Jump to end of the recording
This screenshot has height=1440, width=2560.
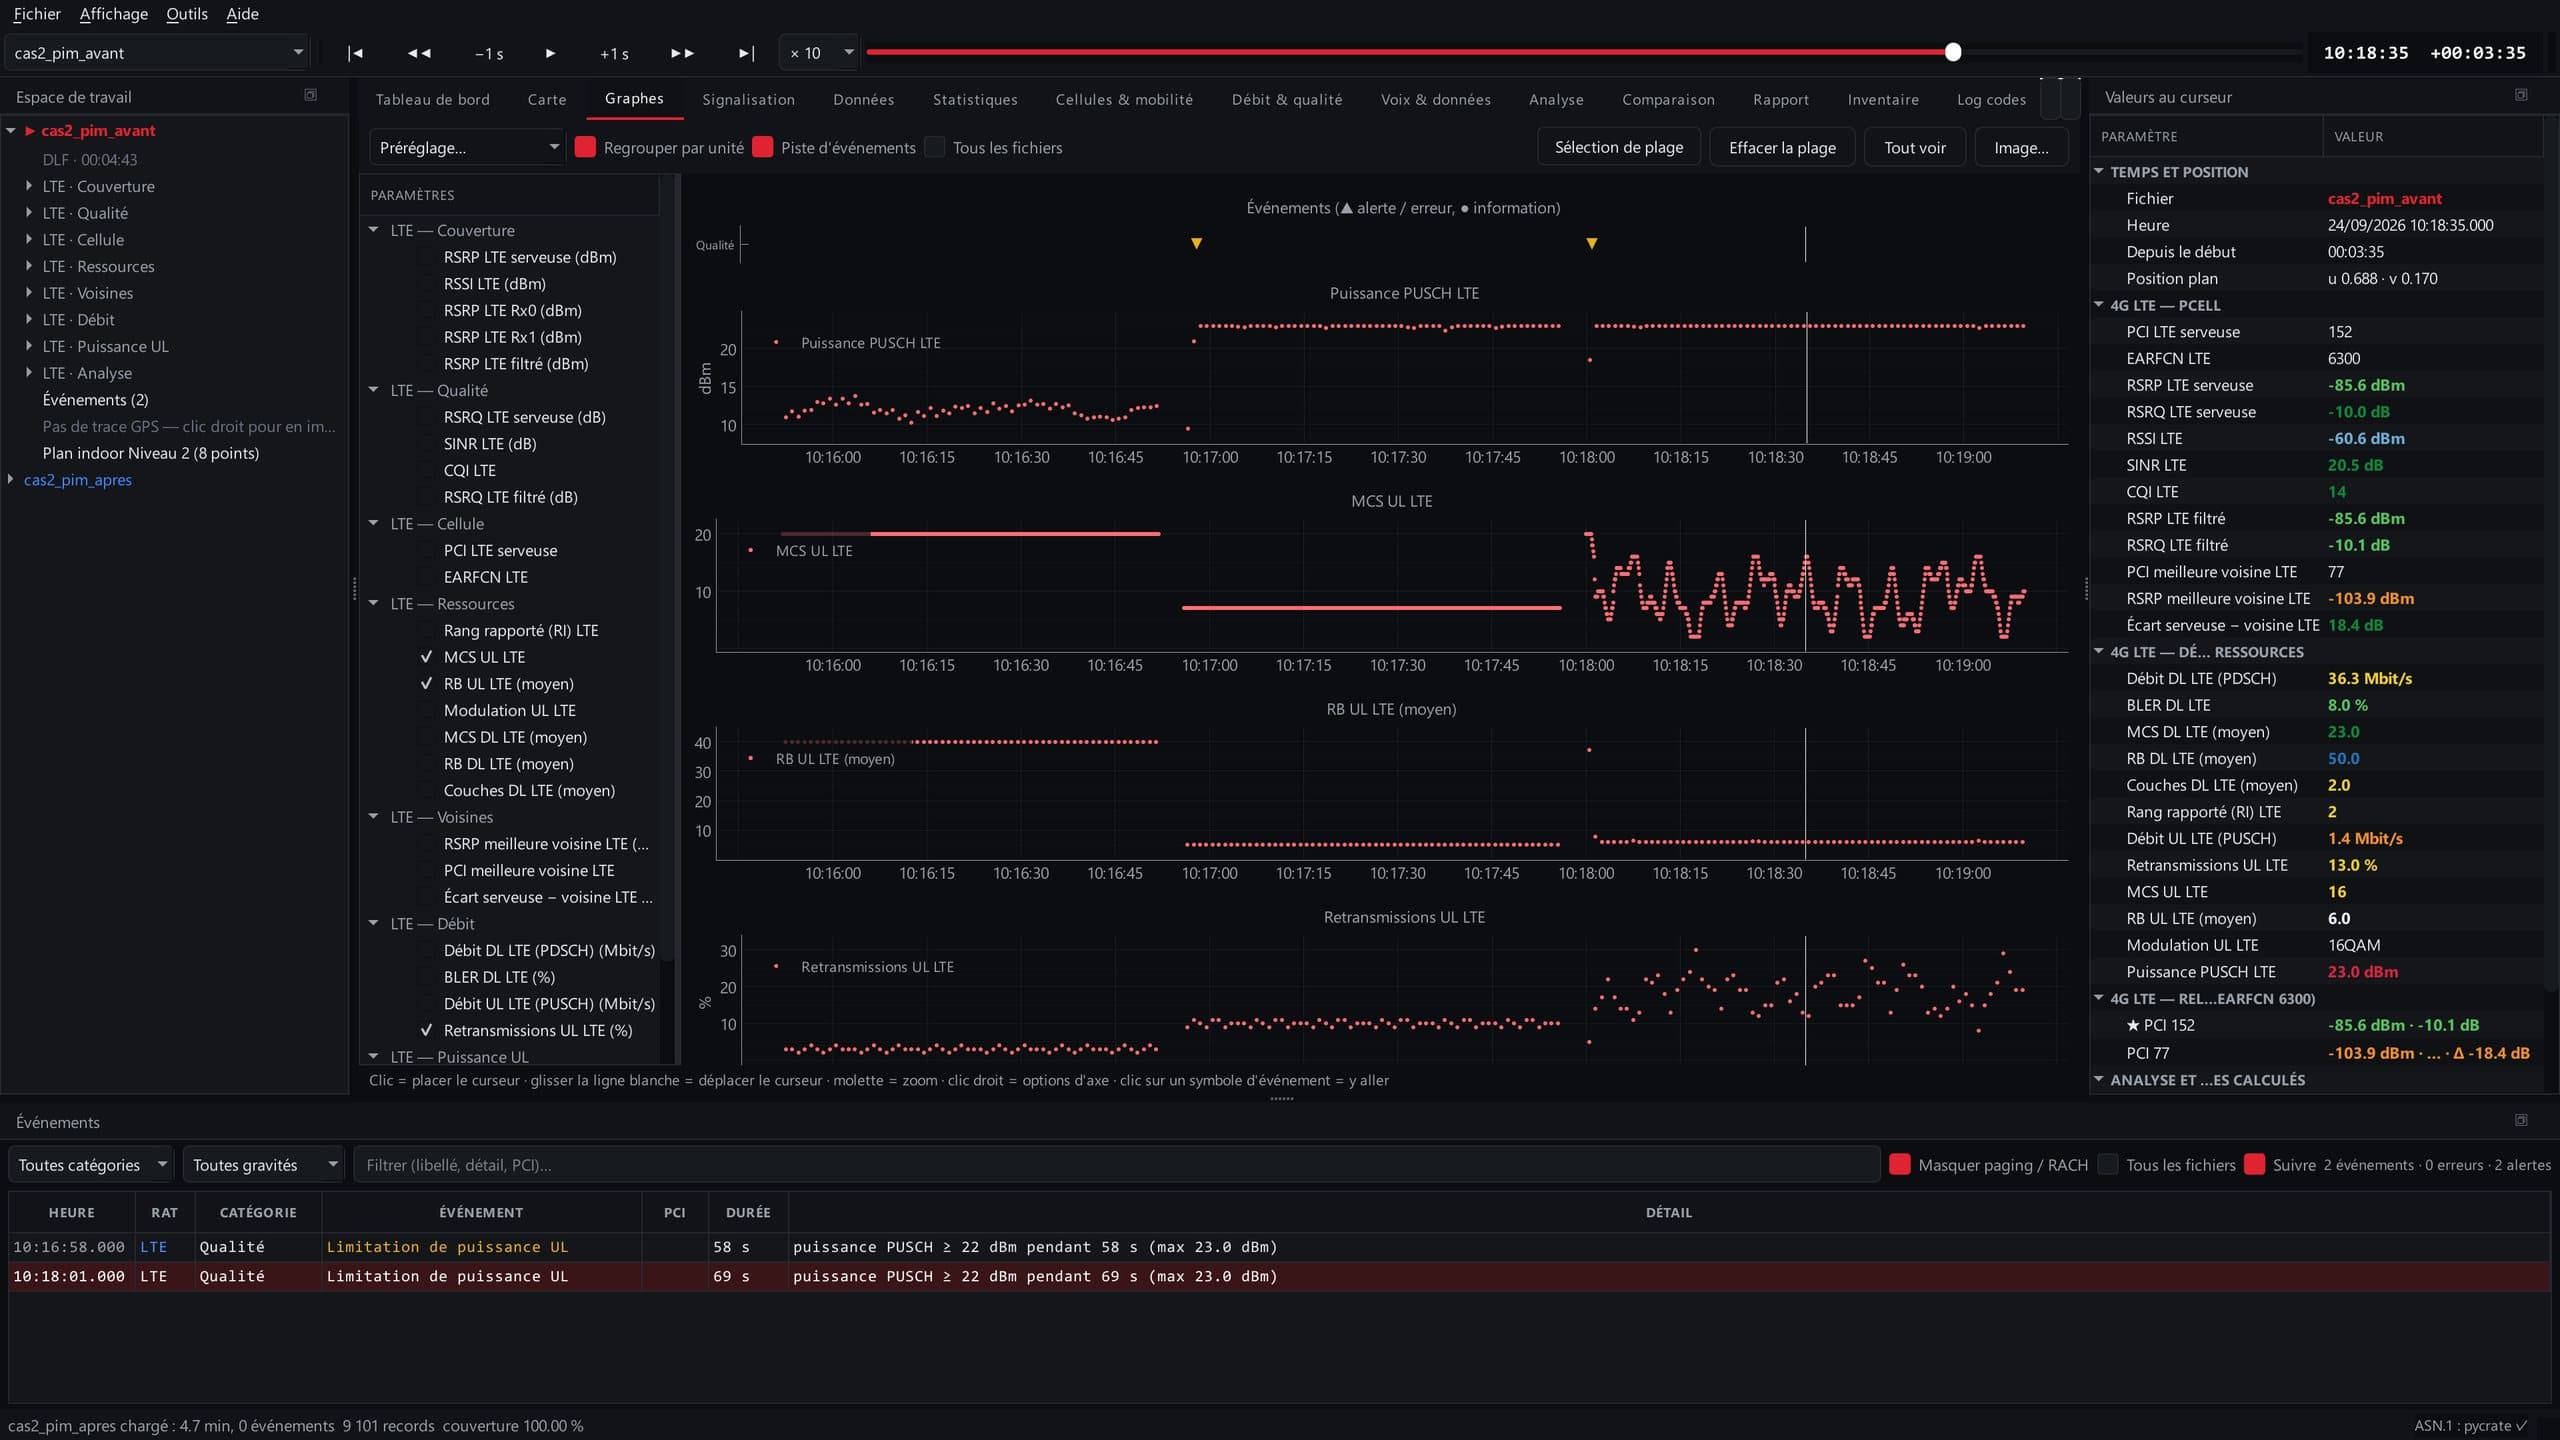click(x=746, y=53)
